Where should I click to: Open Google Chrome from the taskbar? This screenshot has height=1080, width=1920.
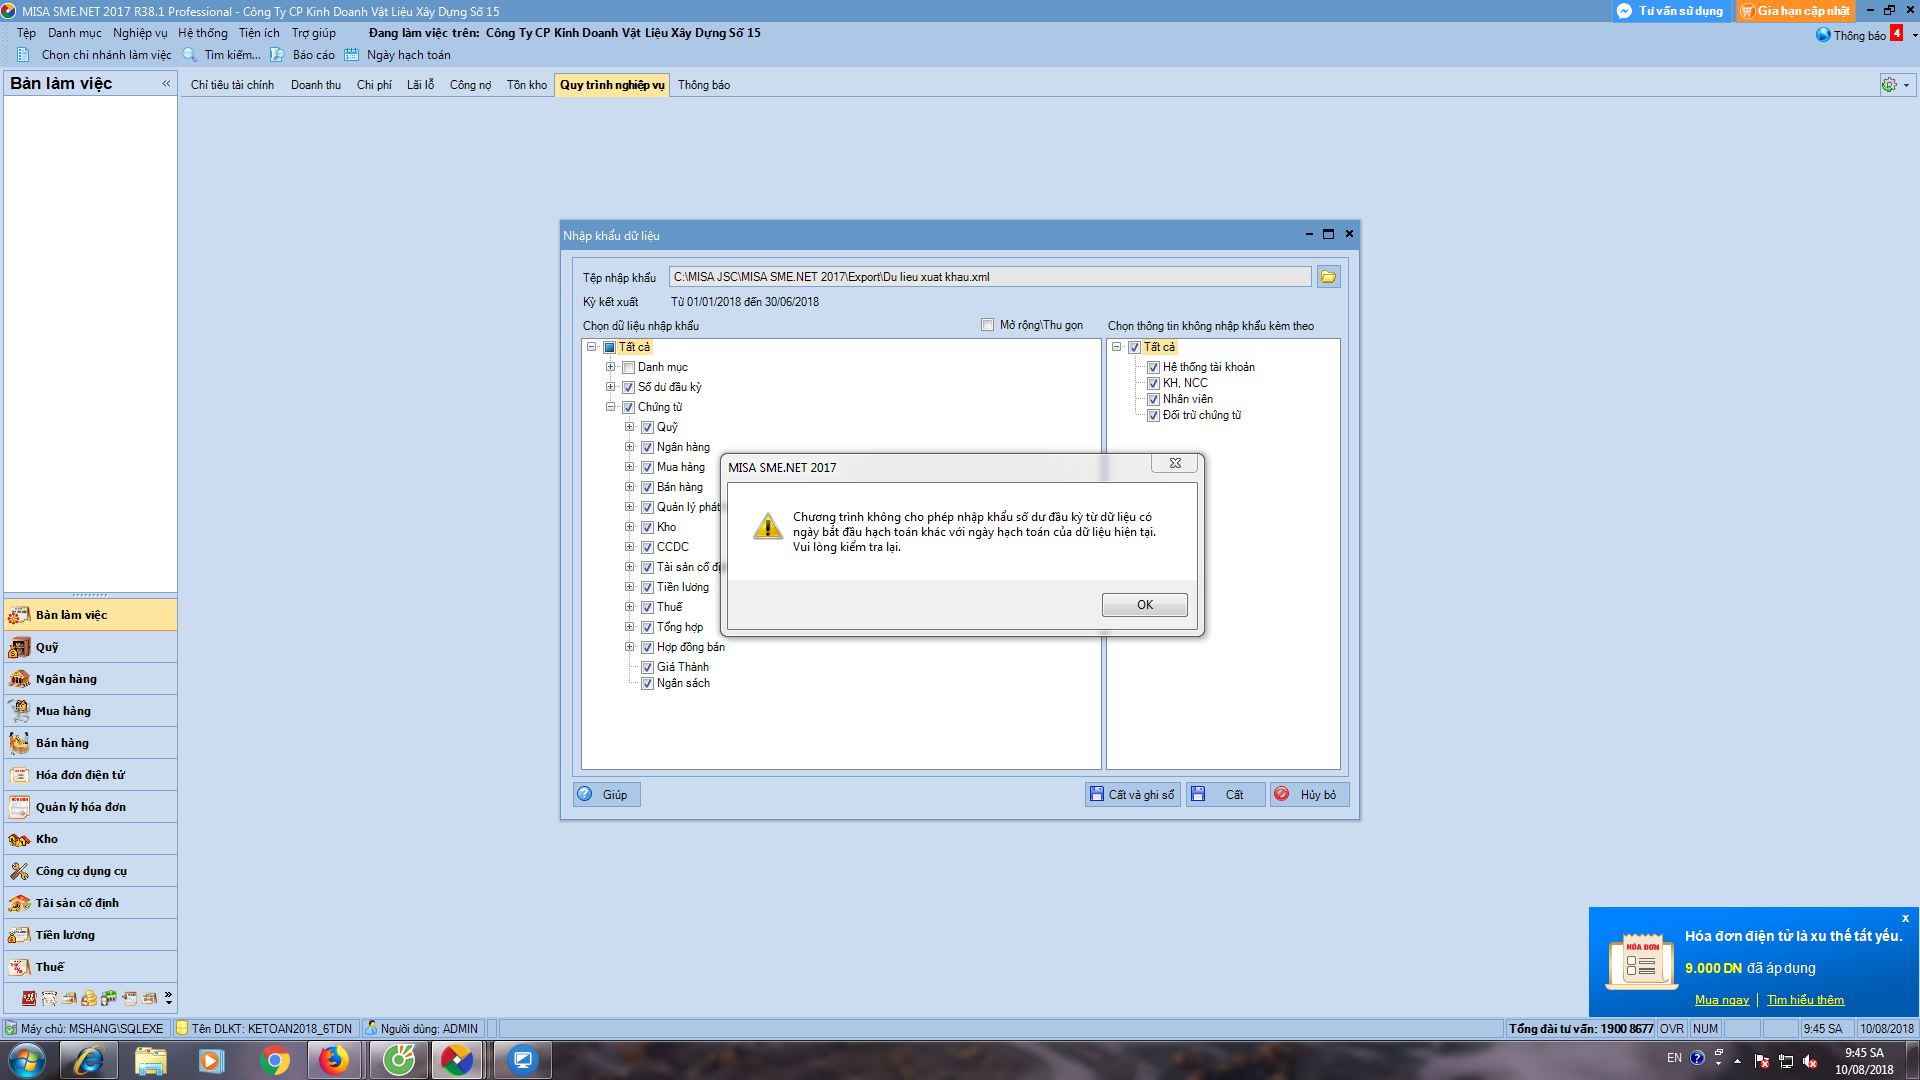coord(275,1060)
